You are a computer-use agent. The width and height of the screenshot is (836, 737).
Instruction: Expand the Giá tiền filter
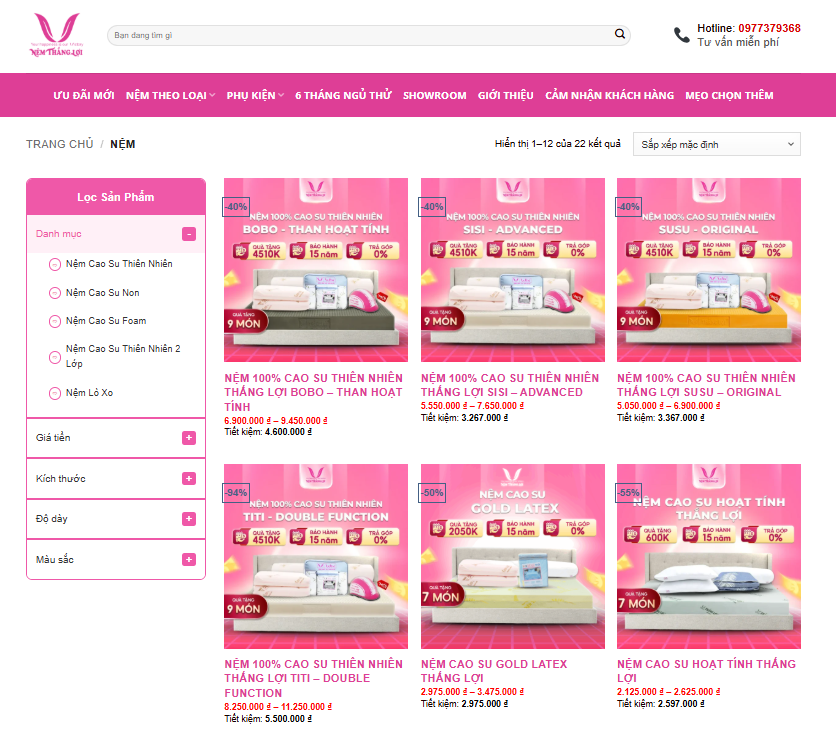click(x=188, y=438)
